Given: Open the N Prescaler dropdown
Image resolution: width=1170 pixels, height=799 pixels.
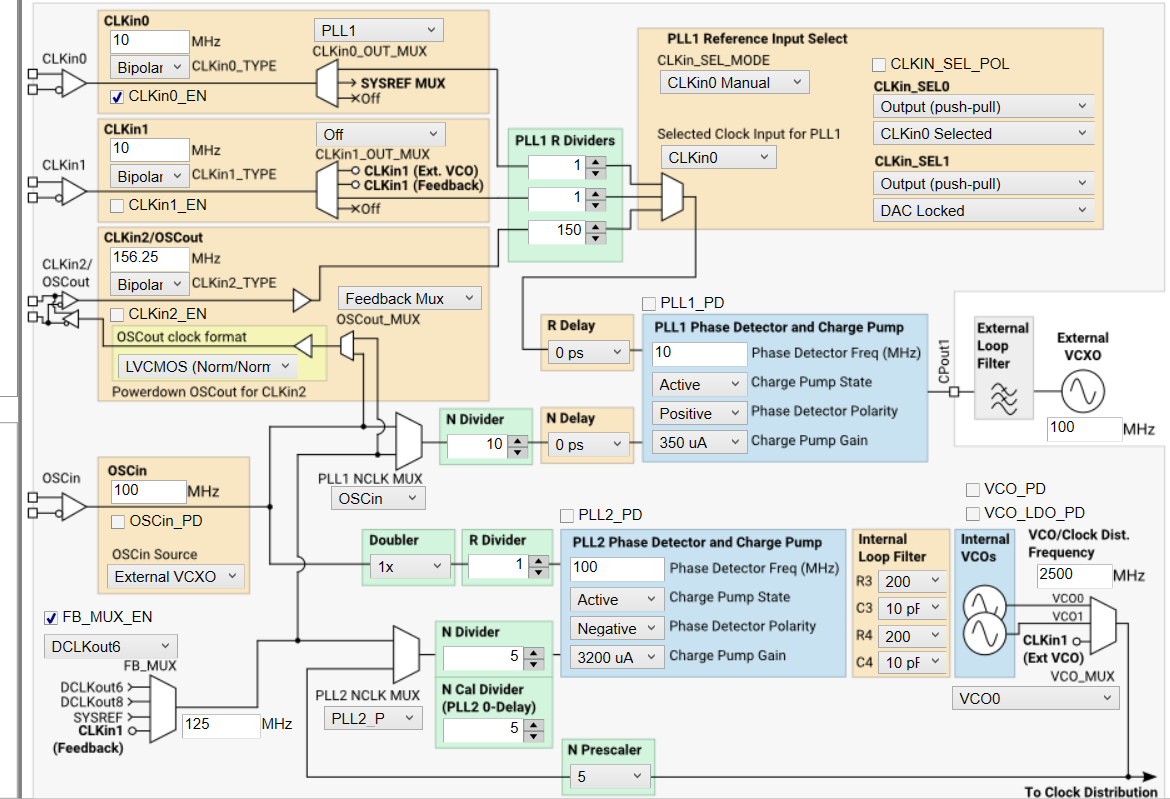Looking at the screenshot, I should click(x=610, y=777).
